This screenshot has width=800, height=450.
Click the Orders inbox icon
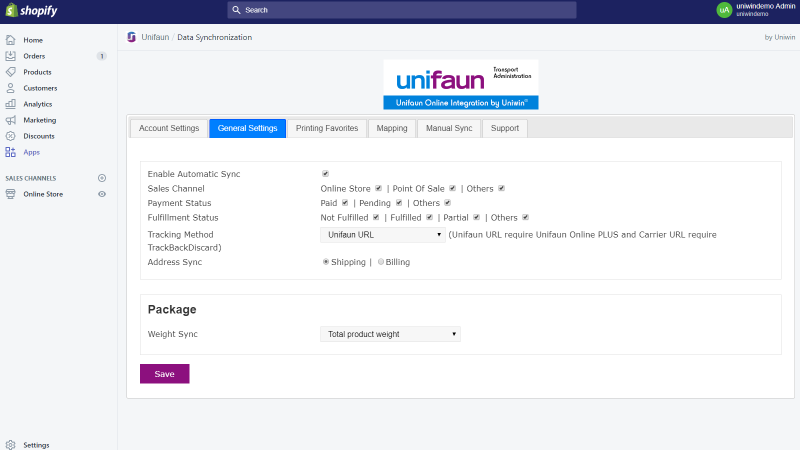click(11, 56)
